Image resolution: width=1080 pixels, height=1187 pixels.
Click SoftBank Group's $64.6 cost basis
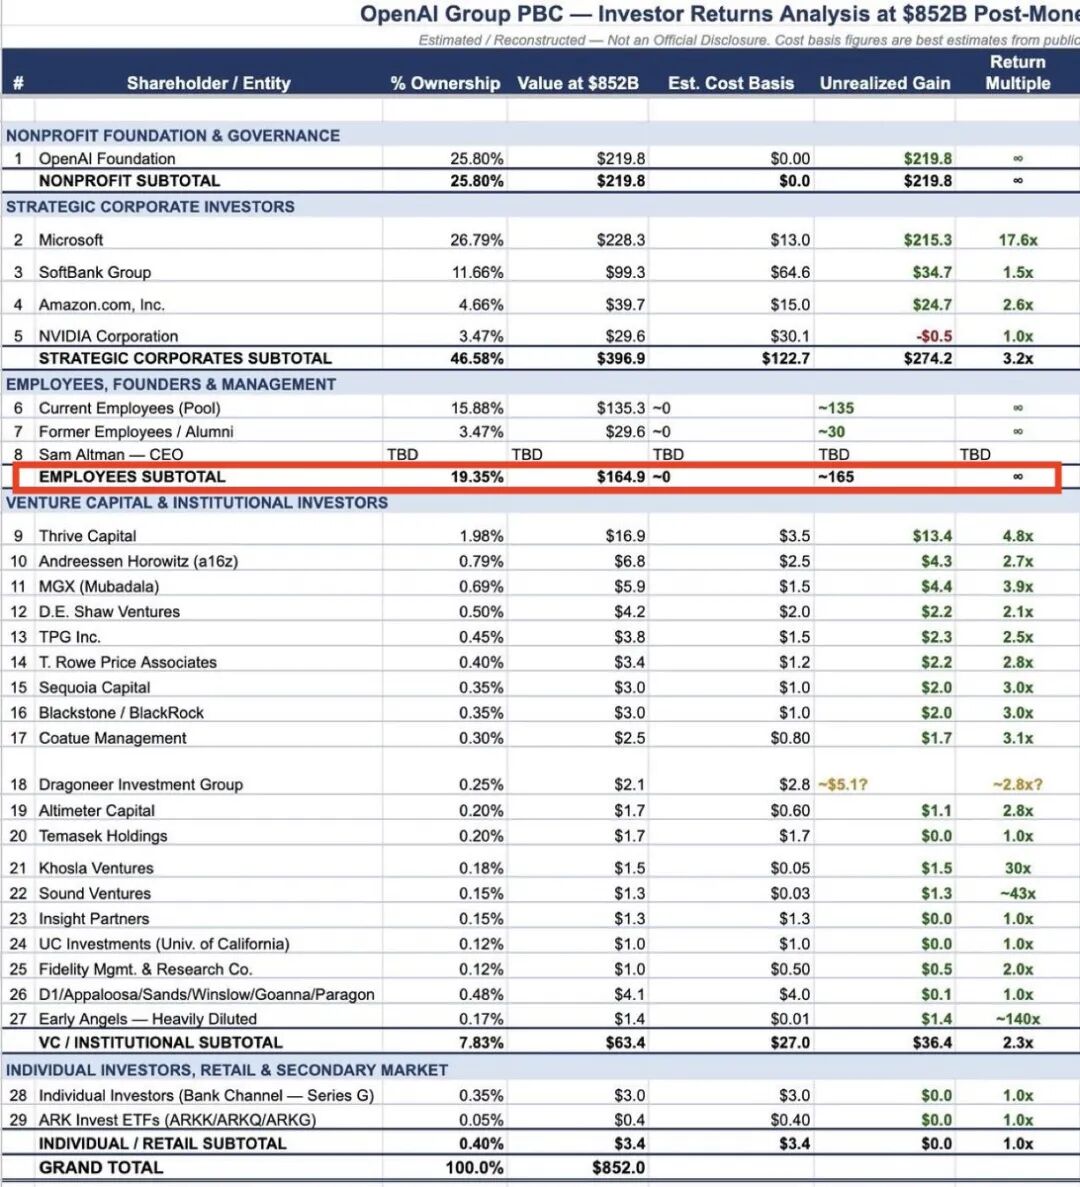790,273
